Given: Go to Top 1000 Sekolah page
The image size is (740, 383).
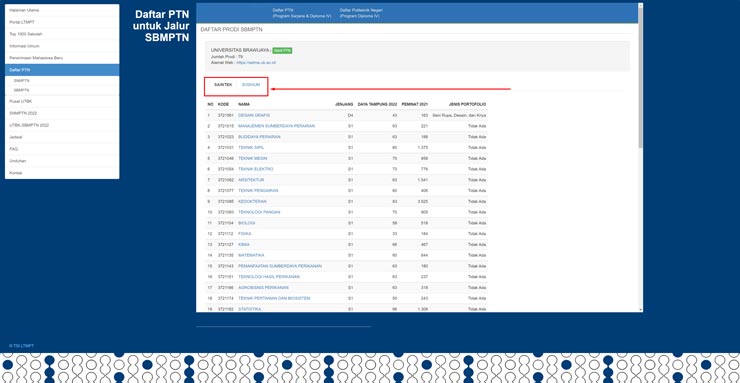Looking at the screenshot, I should (x=62, y=34).
